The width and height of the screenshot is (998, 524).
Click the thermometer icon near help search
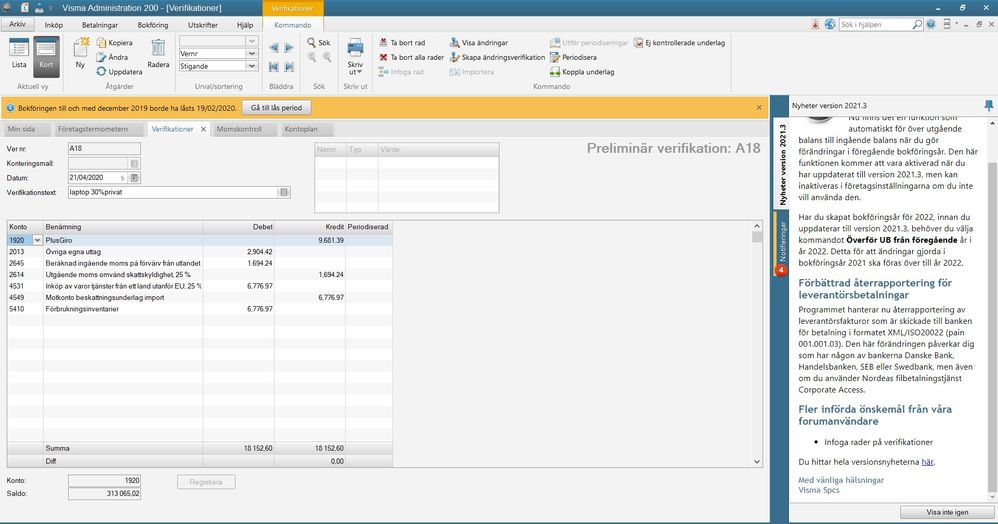click(815, 24)
